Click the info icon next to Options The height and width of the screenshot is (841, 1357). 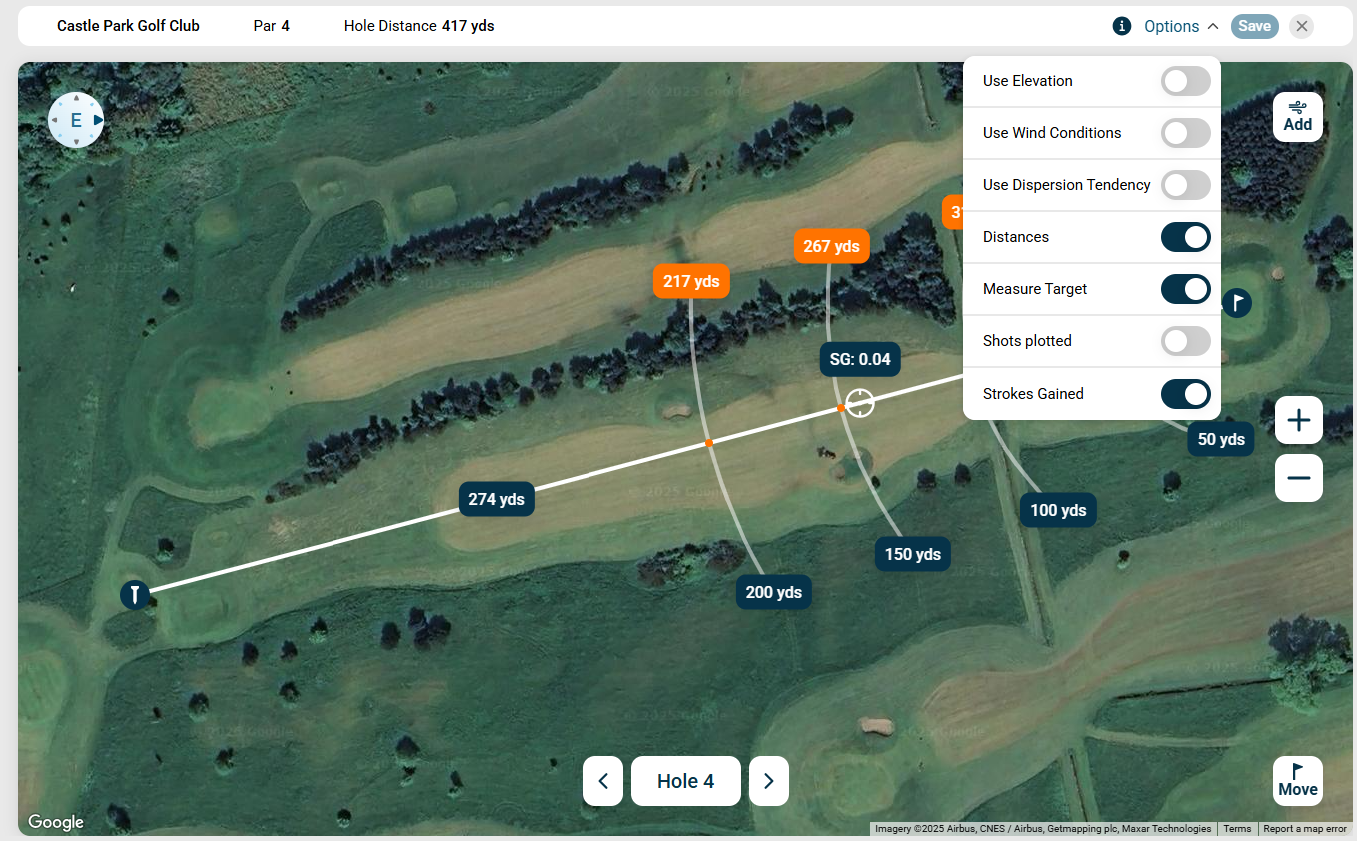click(x=1121, y=26)
